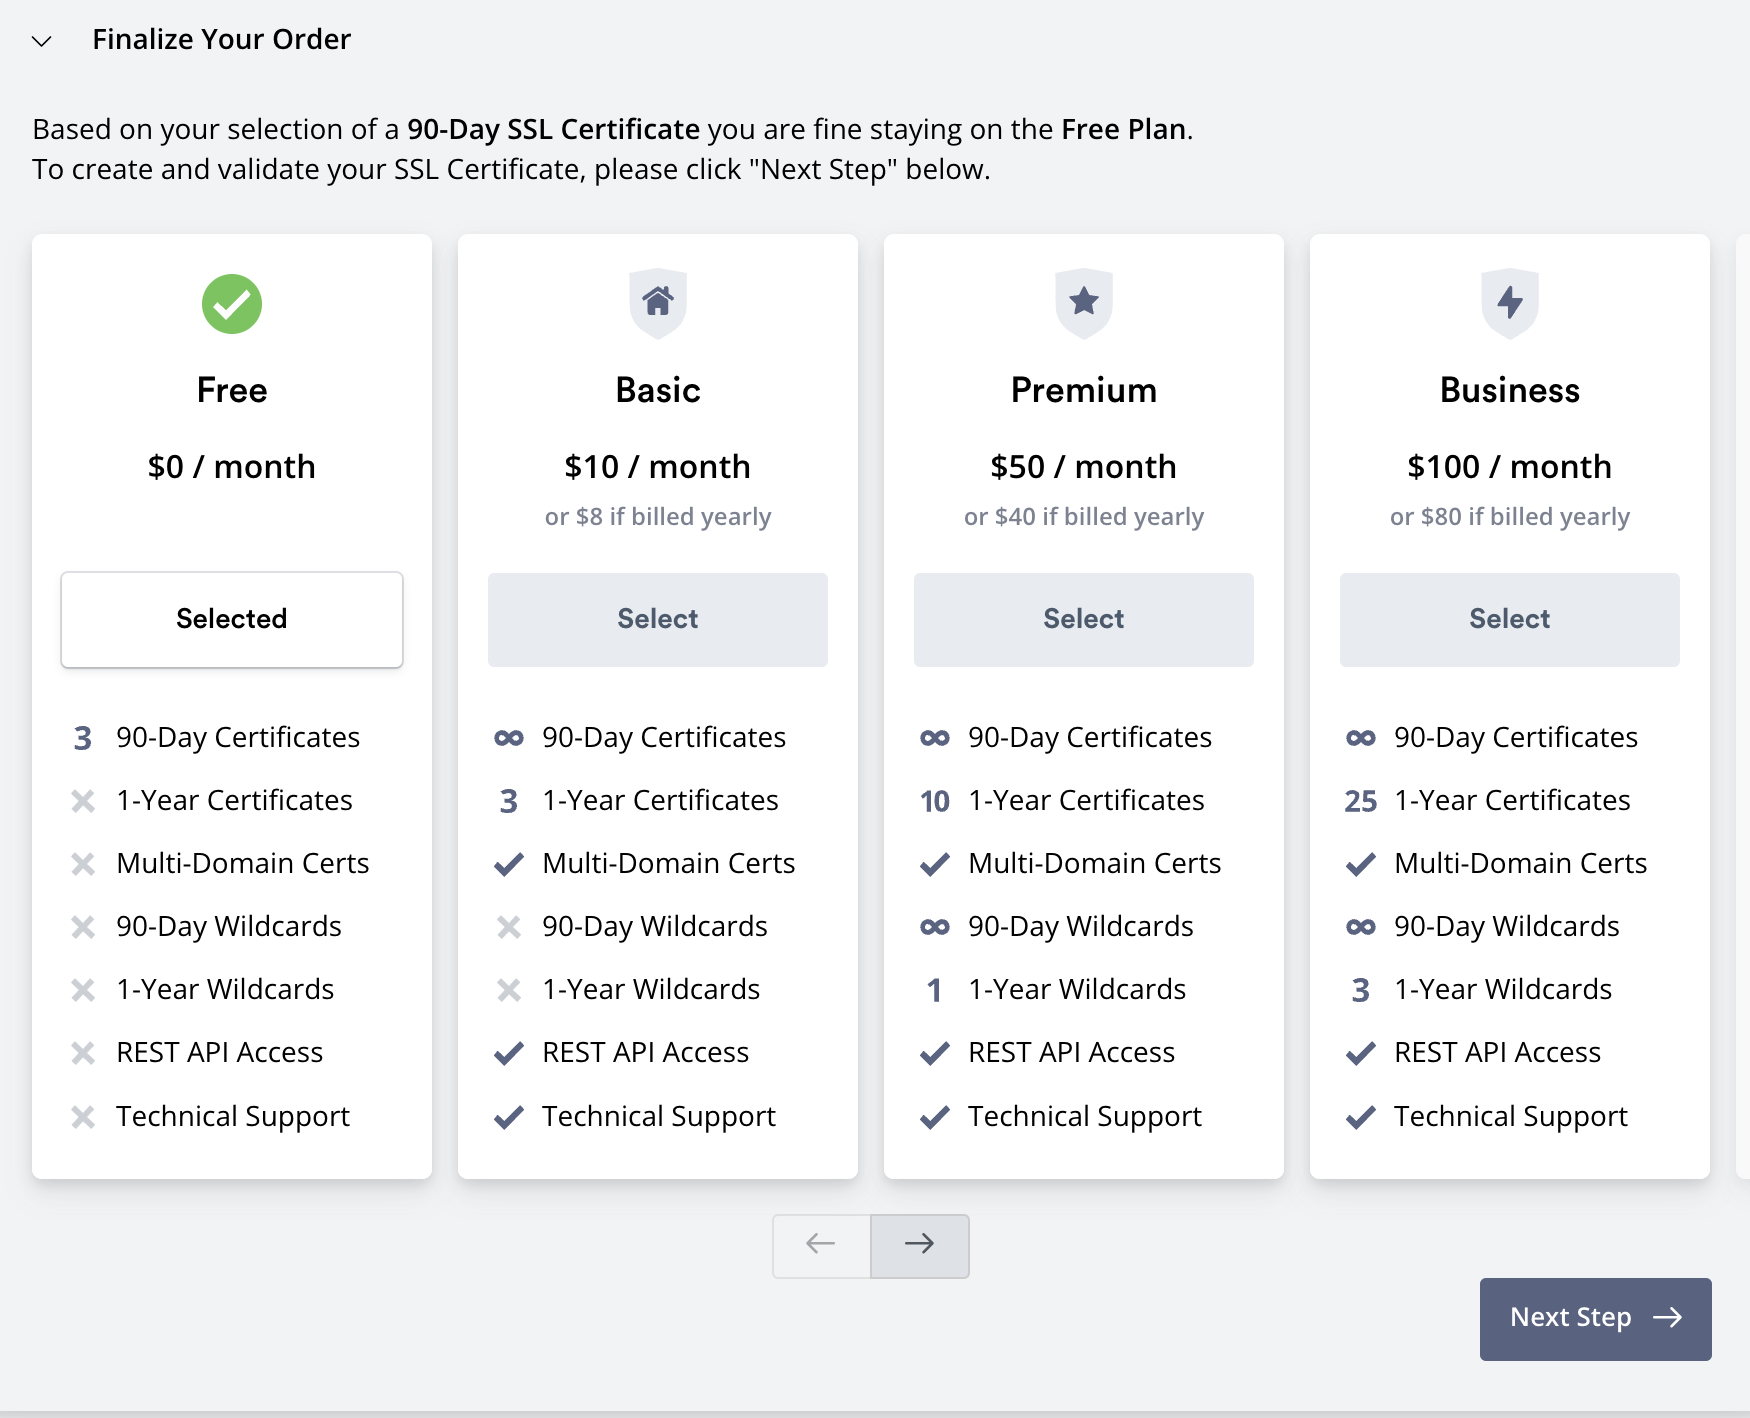Click the green checkmark icon on Free plan
This screenshot has height=1418, width=1750.
(x=232, y=304)
